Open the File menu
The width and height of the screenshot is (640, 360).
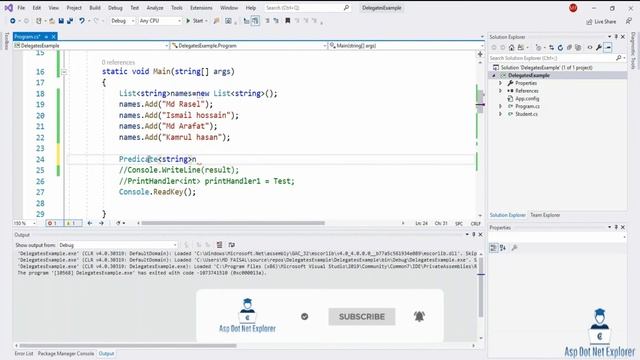click(x=21, y=8)
